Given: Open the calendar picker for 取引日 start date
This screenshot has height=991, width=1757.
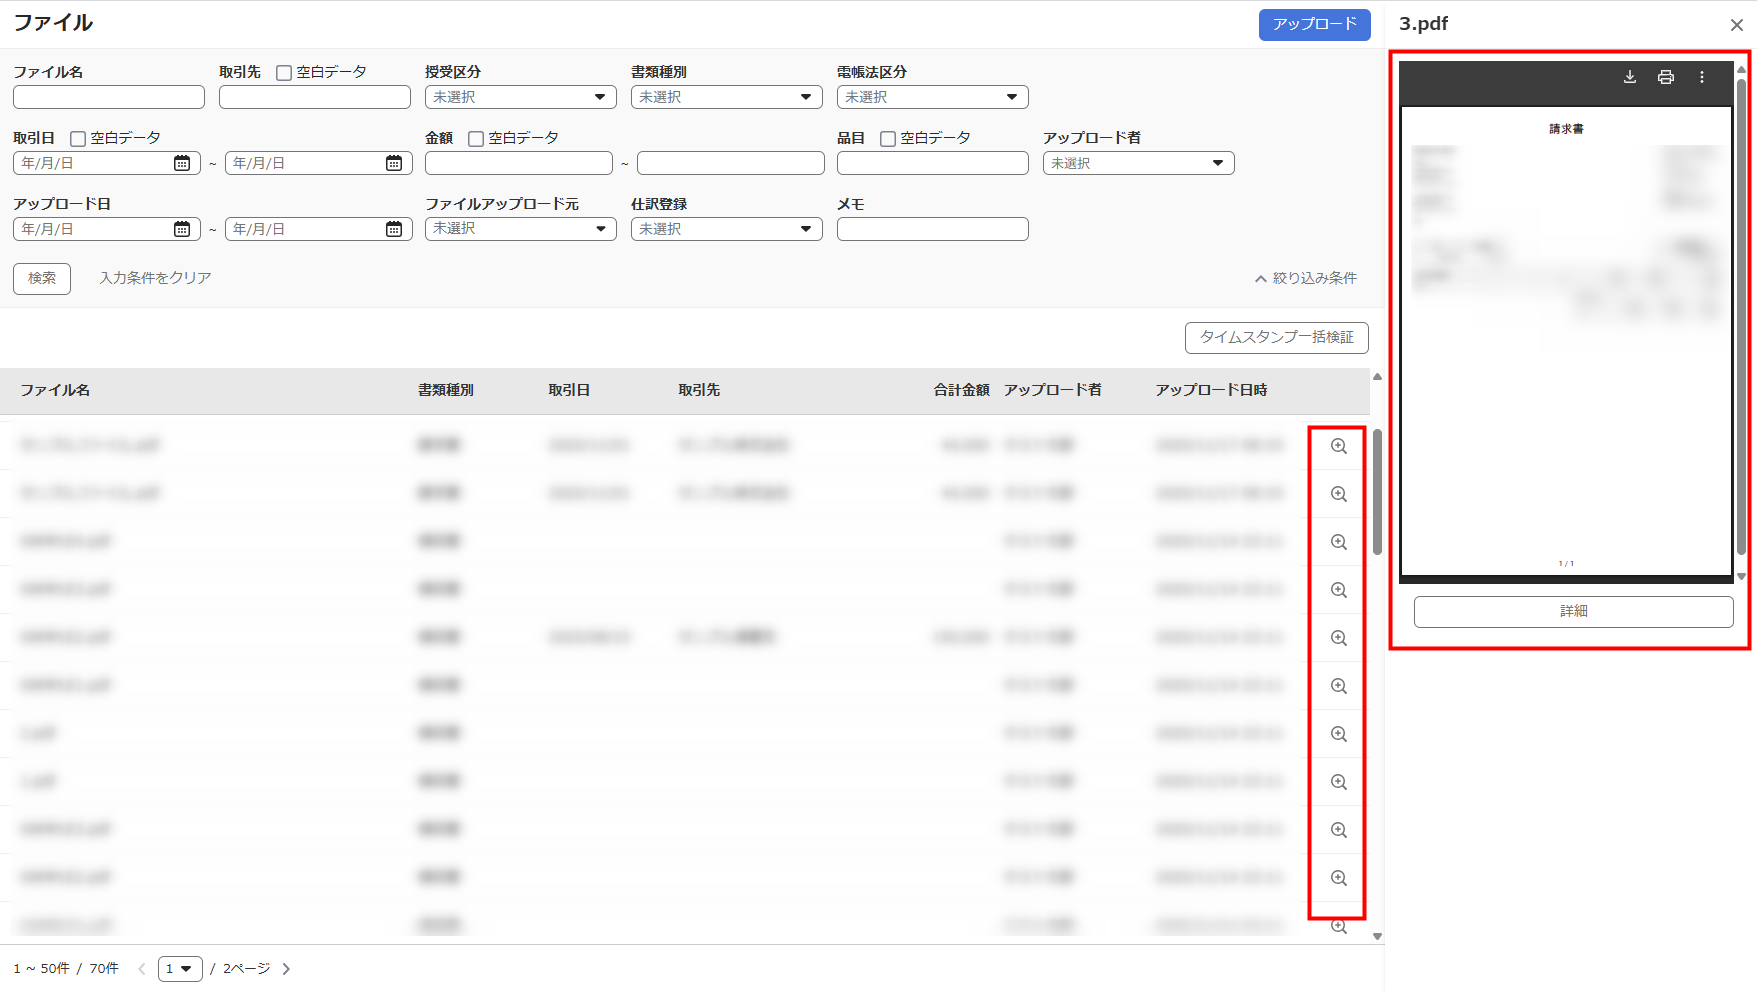Looking at the screenshot, I should click(182, 163).
